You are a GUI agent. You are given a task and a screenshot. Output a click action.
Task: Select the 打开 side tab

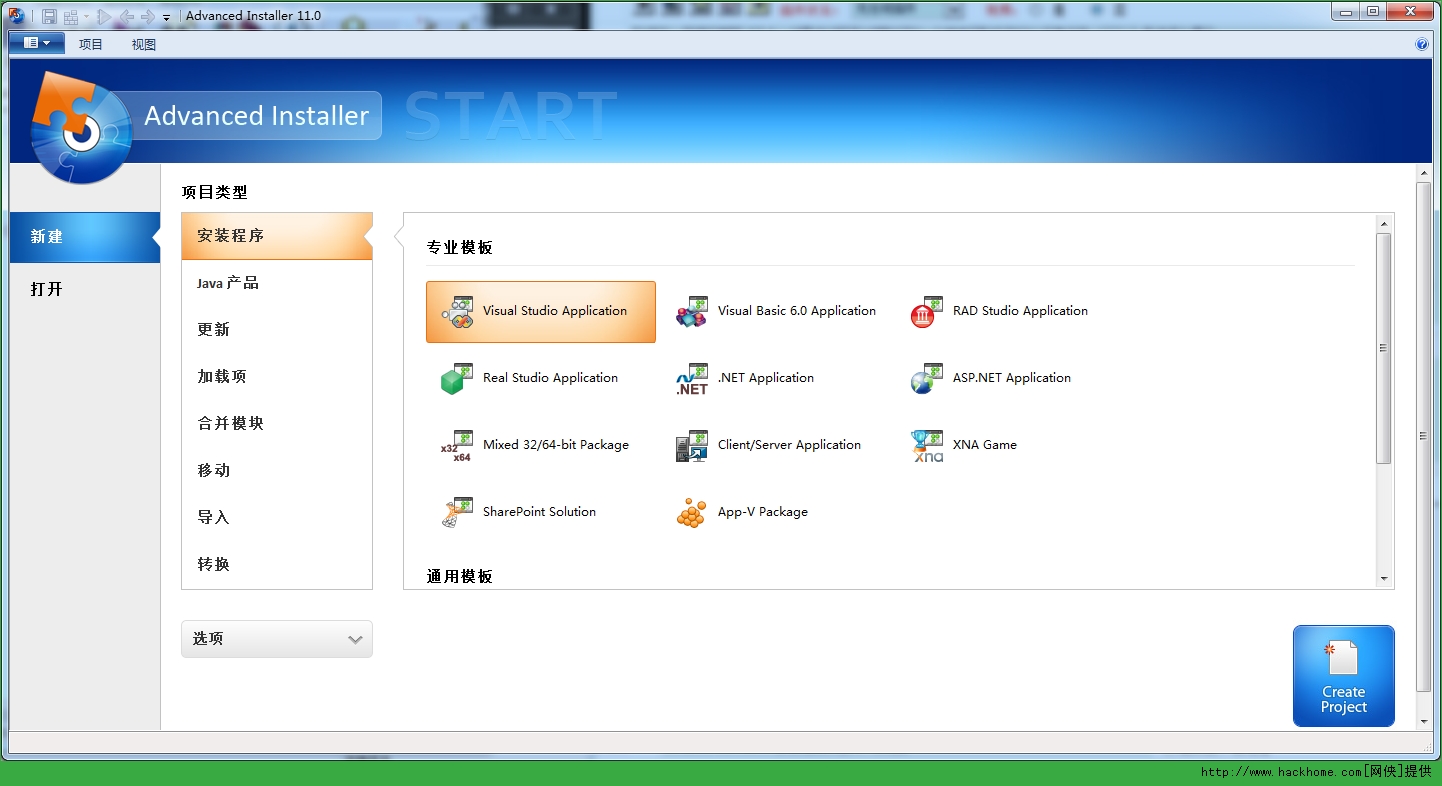click(x=85, y=289)
